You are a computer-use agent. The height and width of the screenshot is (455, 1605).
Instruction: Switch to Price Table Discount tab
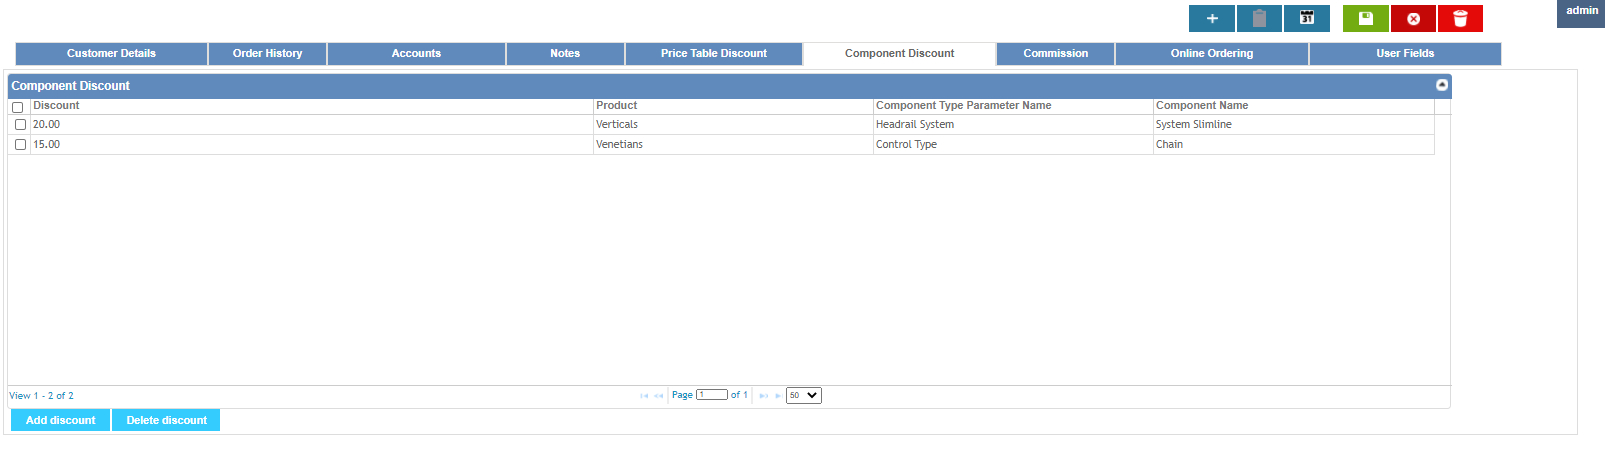click(714, 54)
